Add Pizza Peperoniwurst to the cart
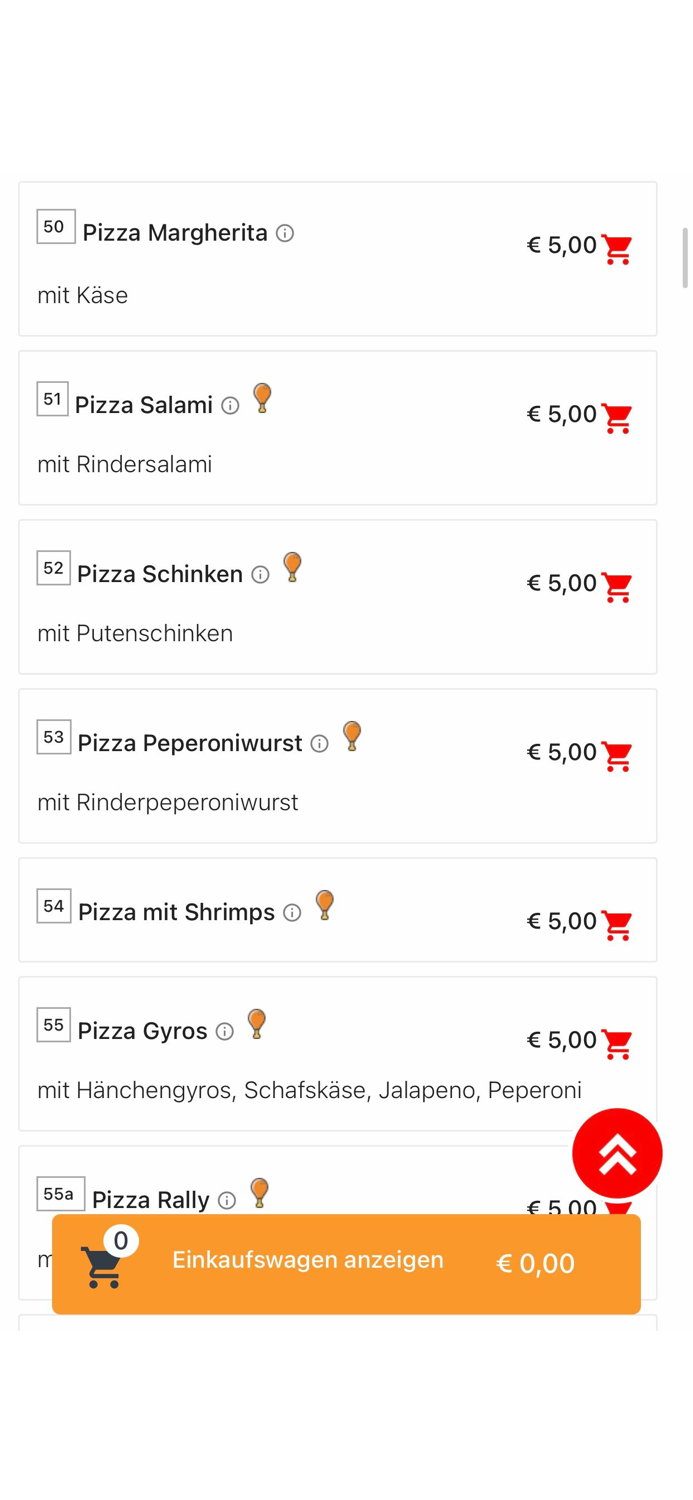The width and height of the screenshot is (693, 1500). 617,757
